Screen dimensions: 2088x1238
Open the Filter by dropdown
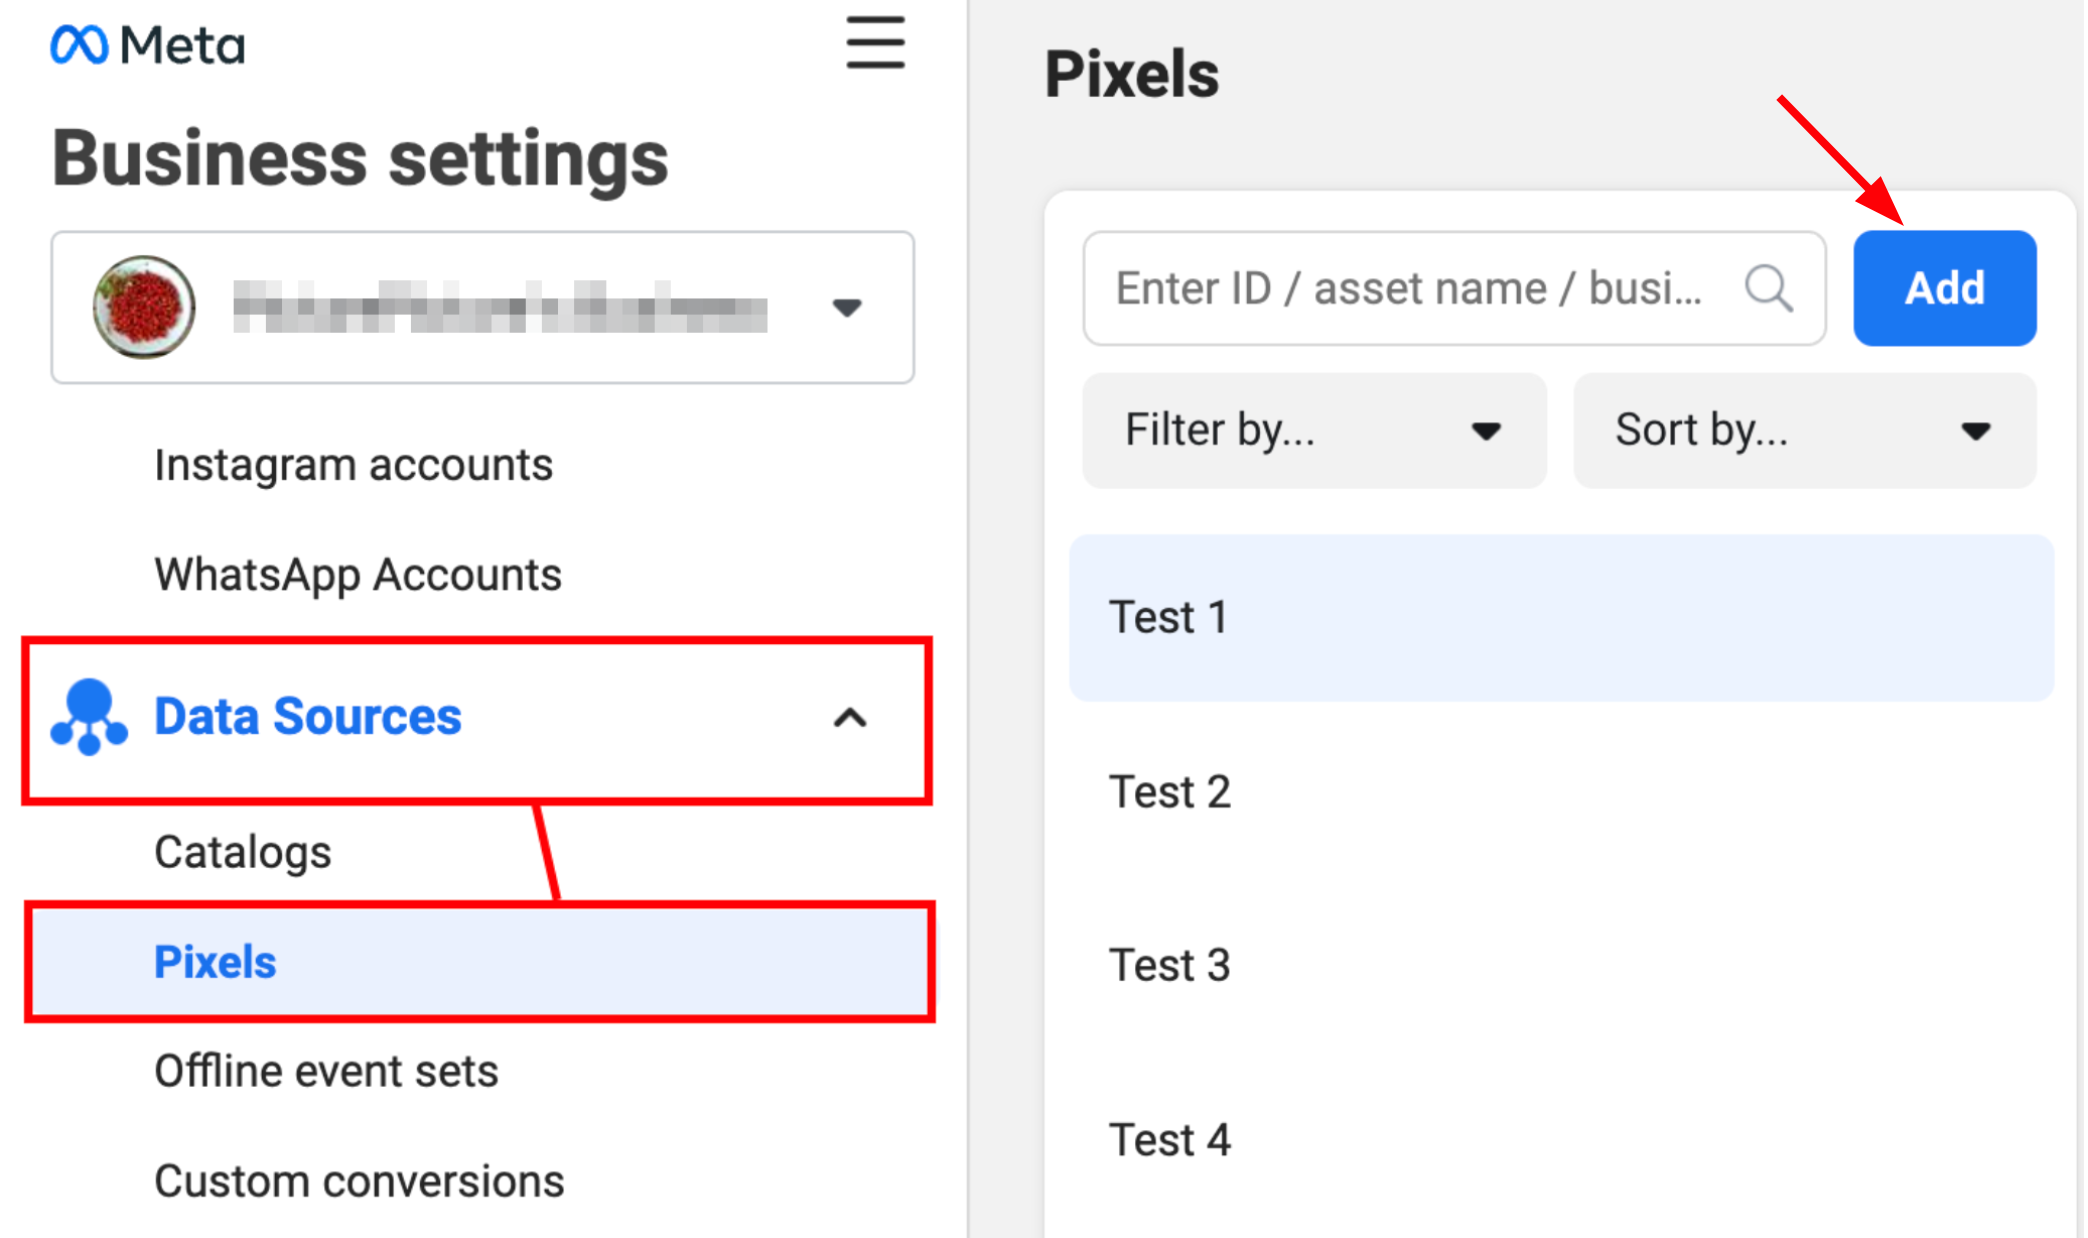point(1313,431)
